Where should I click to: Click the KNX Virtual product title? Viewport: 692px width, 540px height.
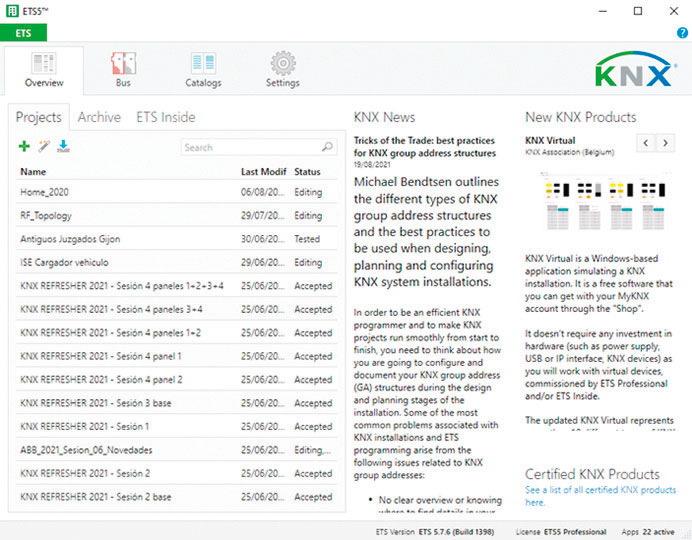click(550, 140)
